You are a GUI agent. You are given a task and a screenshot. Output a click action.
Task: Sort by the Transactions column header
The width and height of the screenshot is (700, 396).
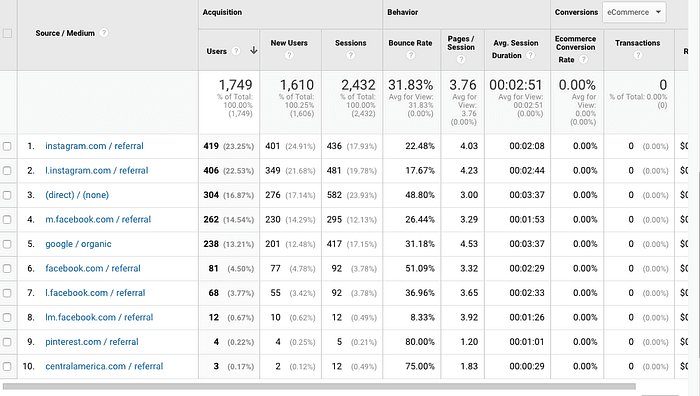pos(637,43)
